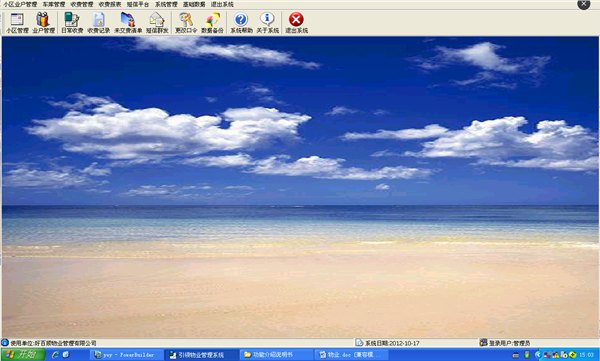Click the 登录用户:管理员 status text
The width and height of the screenshot is (600, 361).
click(x=509, y=343)
